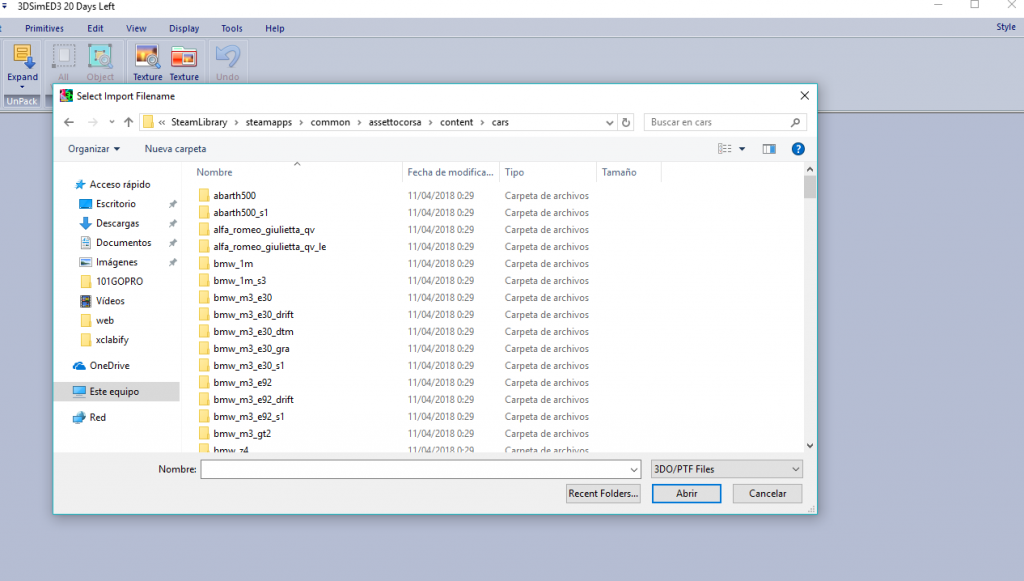This screenshot has height=581, width=1024.
Task: Click the Texture browse icon with magnifier
Action: [x=148, y=57]
